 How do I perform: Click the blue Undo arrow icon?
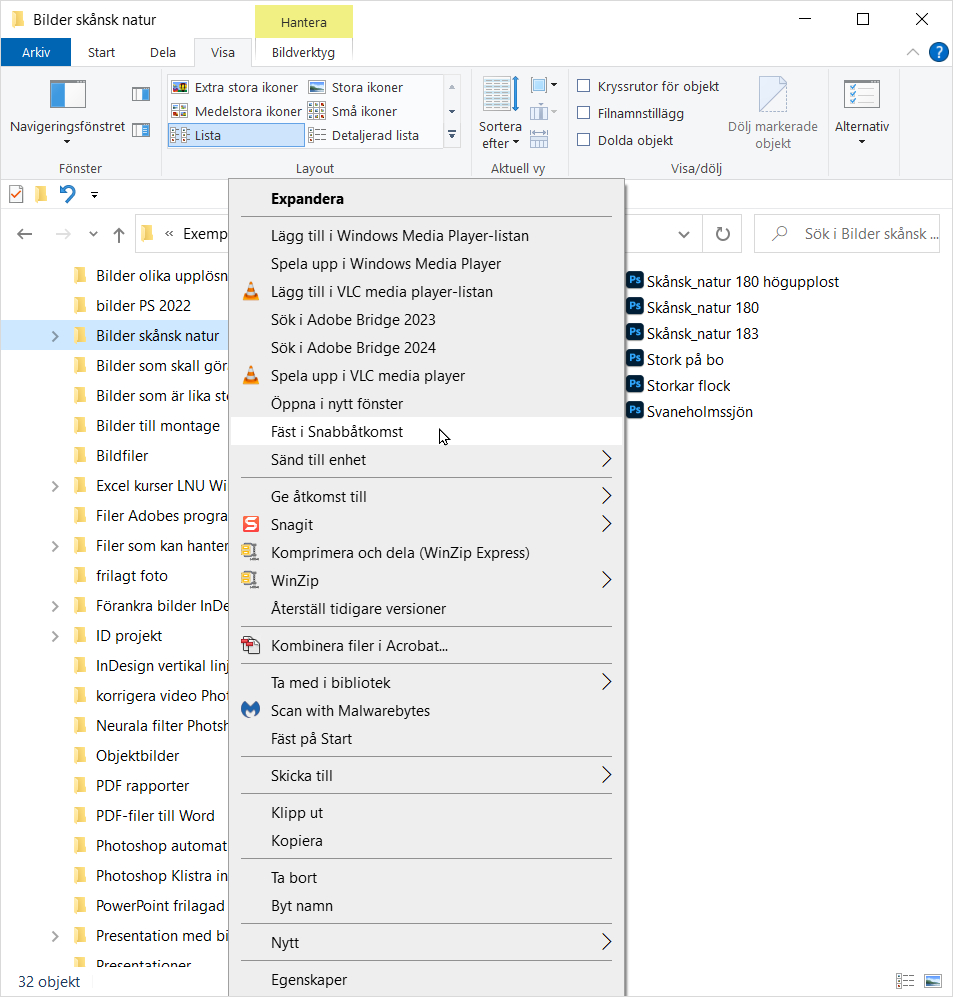click(x=67, y=194)
